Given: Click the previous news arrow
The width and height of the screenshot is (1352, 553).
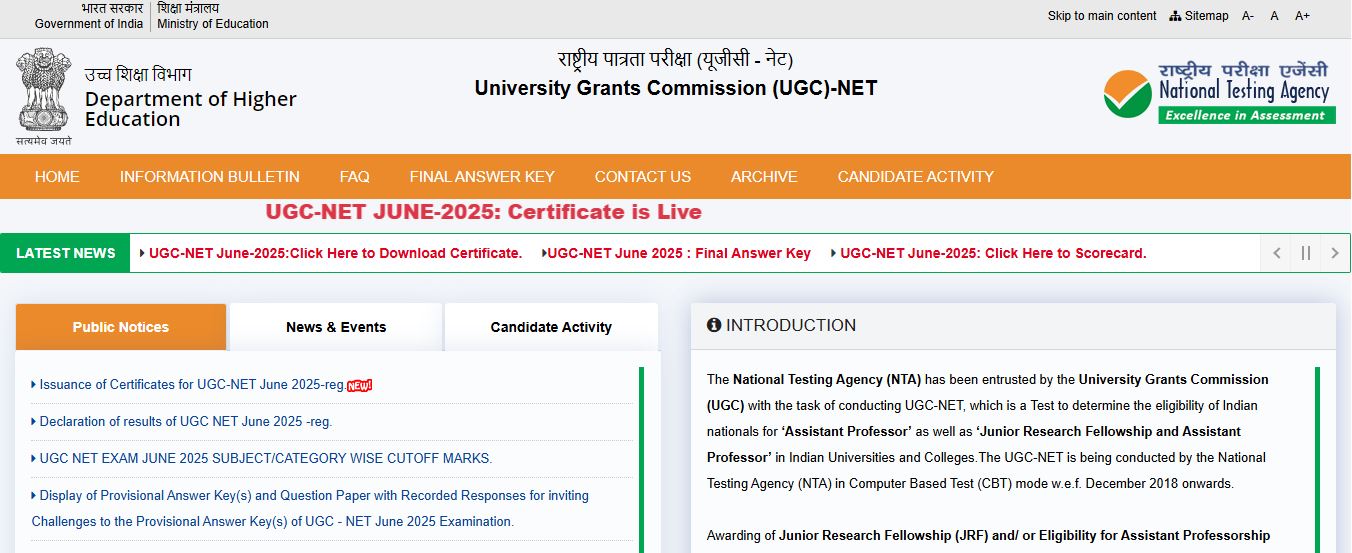Looking at the screenshot, I should coord(1276,253).
